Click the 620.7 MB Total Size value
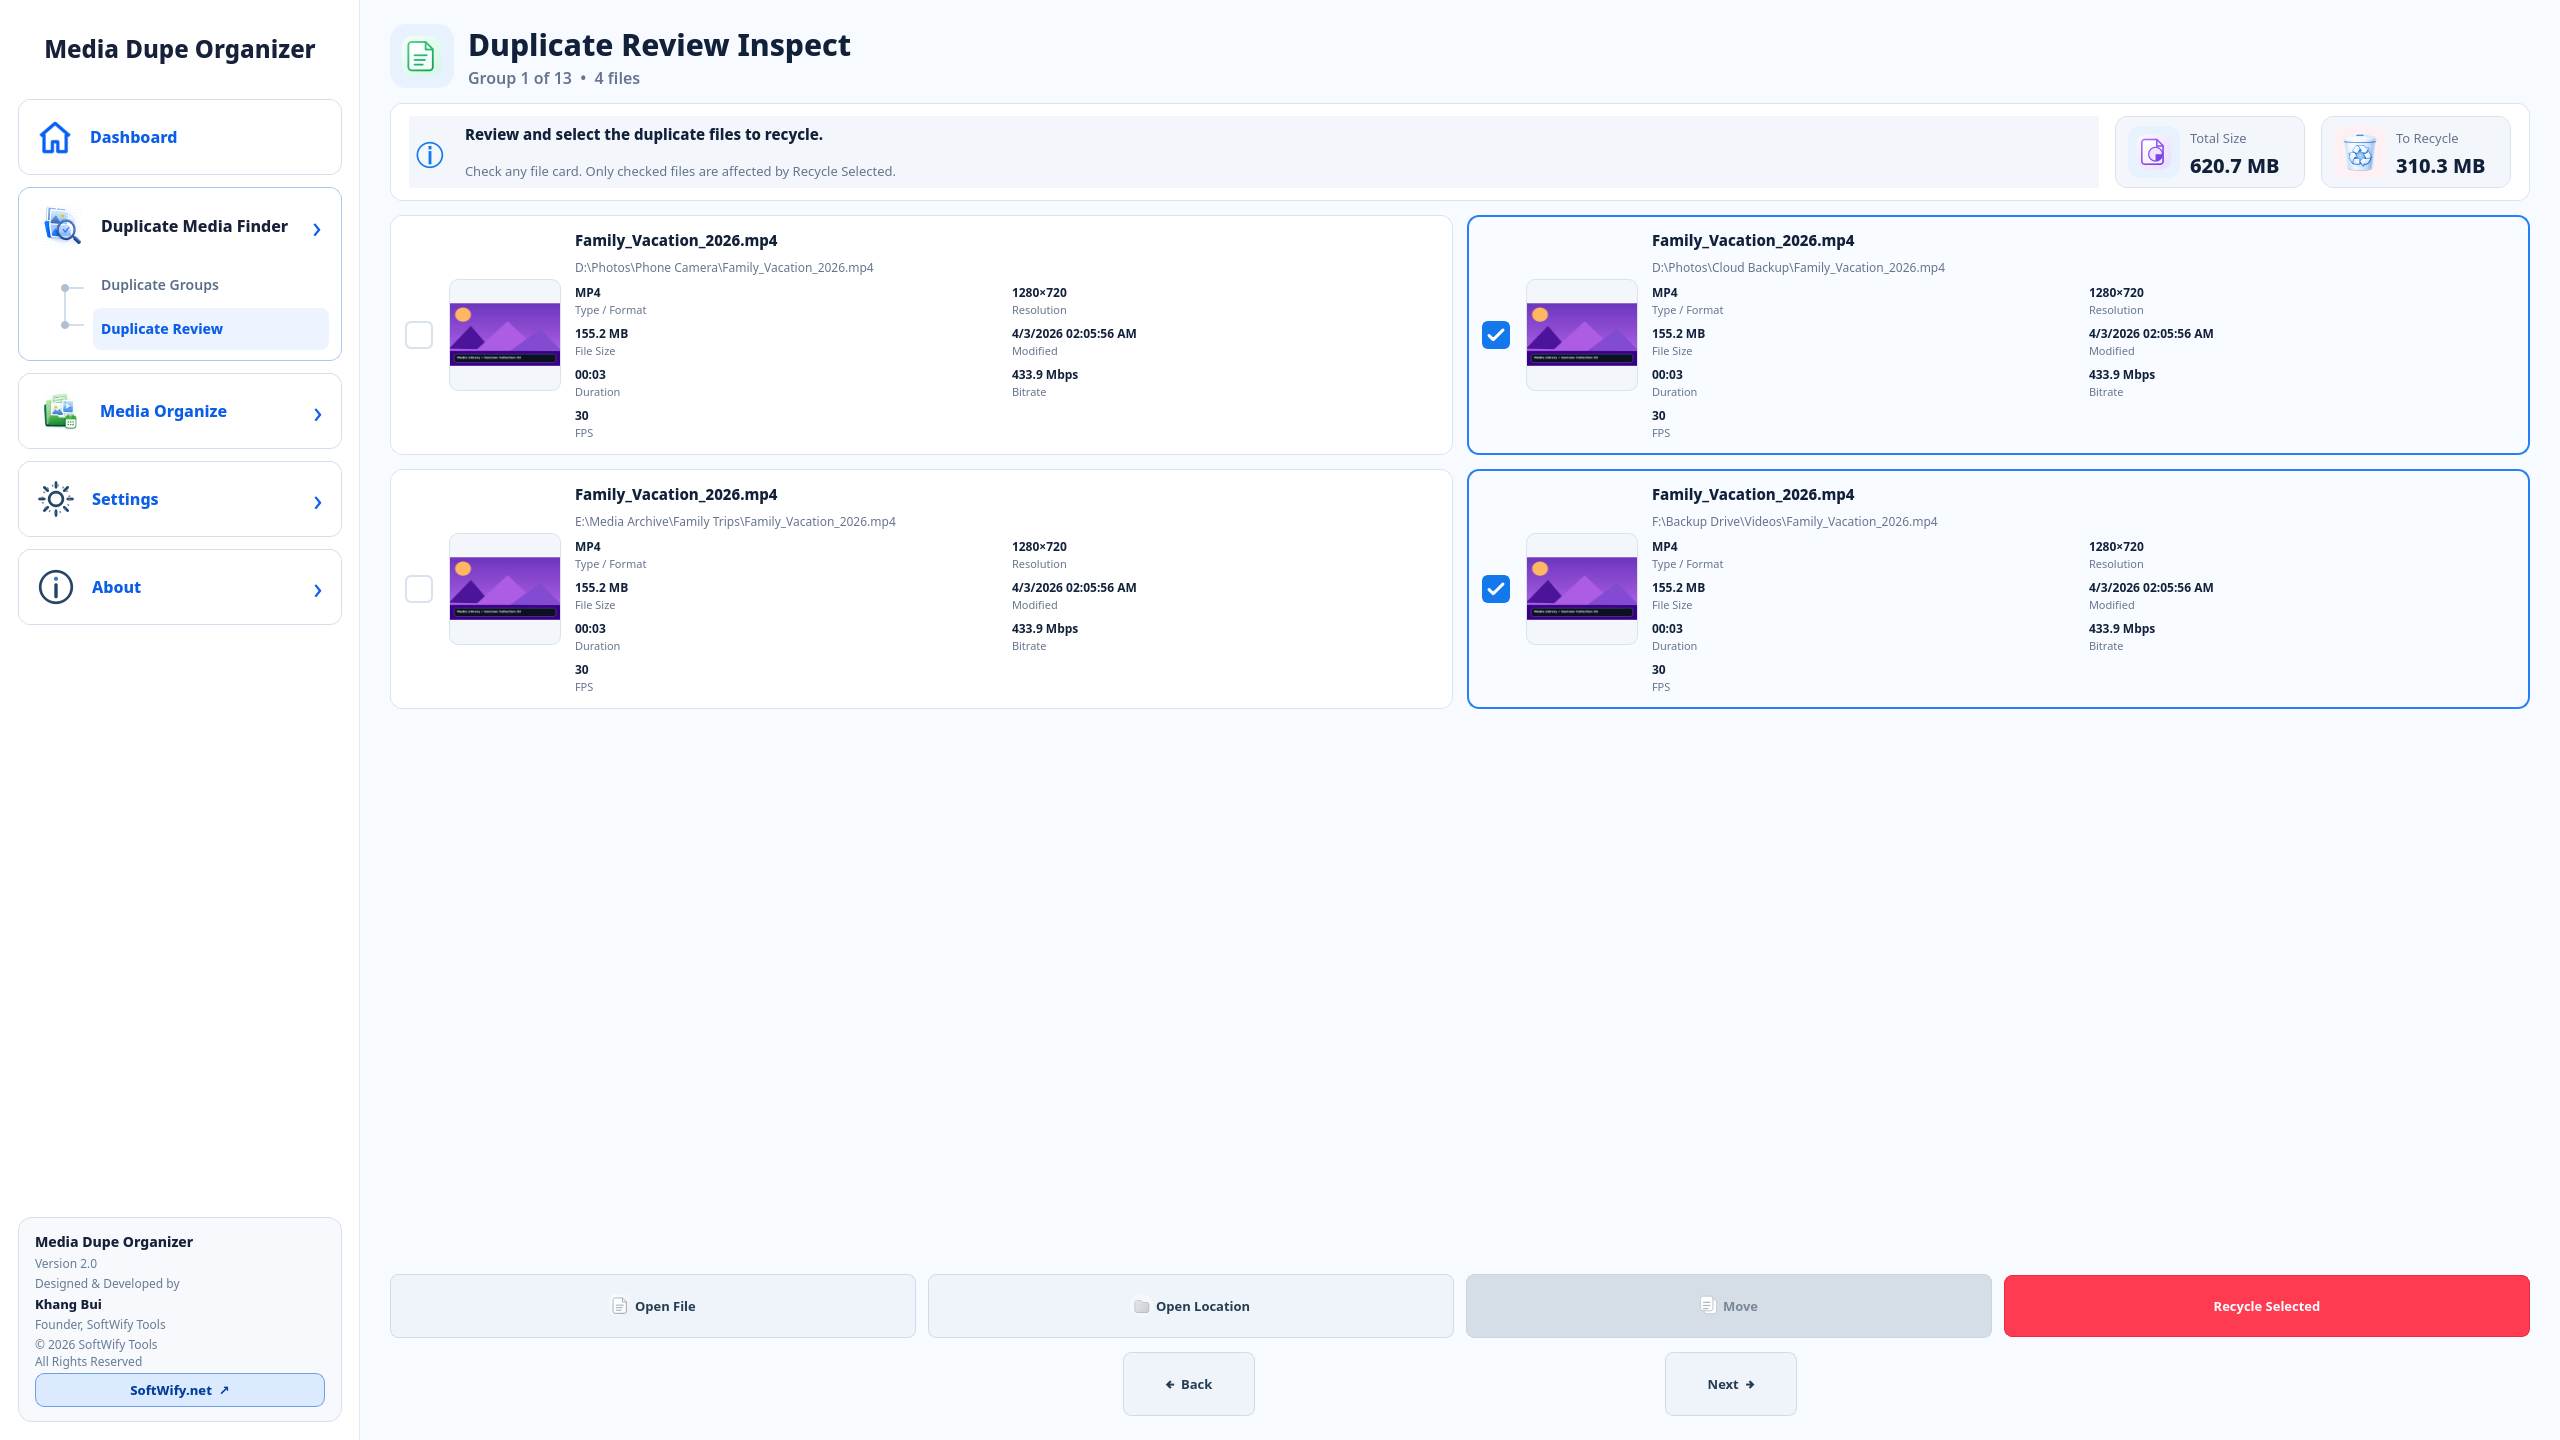This screenshot has width=2560, height=1440. pyautogui.click(x=2234, y=166)
